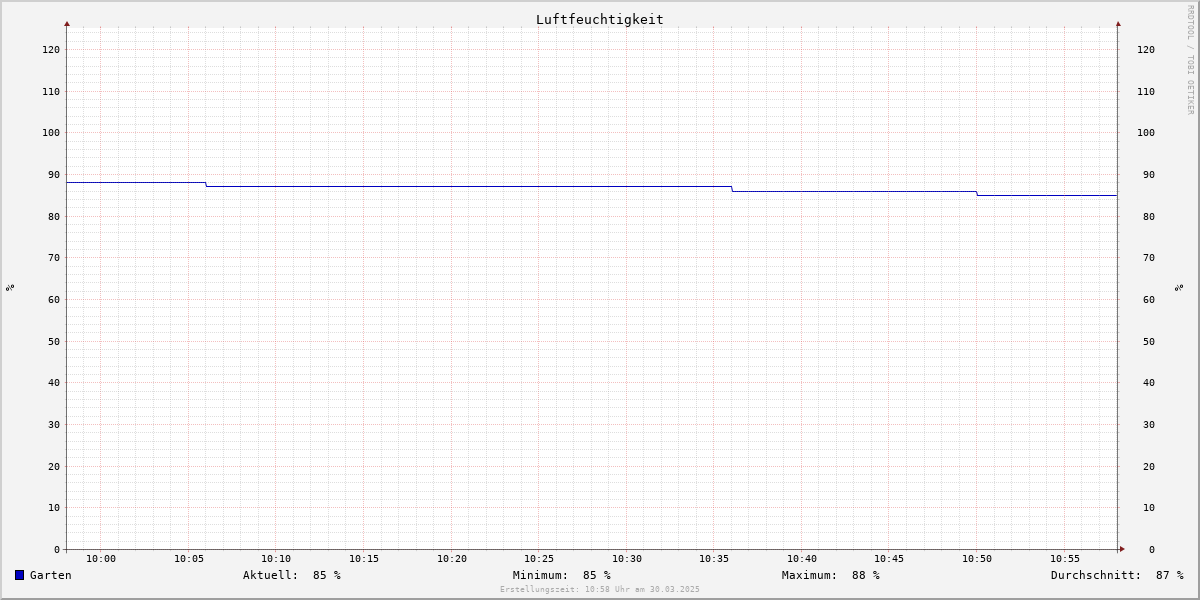Click the left axis 120 label
This screenshot has height=600, width=1200.
click(51, 49)
